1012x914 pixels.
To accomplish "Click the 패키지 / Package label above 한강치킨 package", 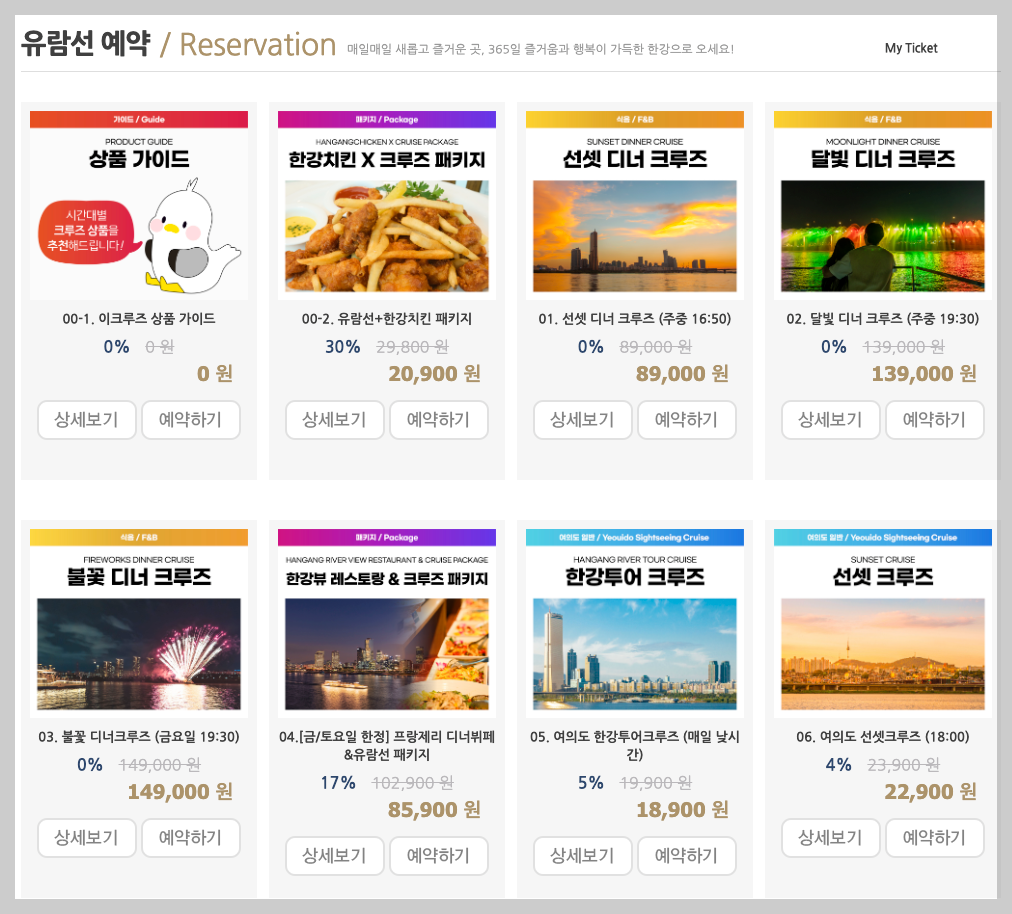I will pos(386,118).
